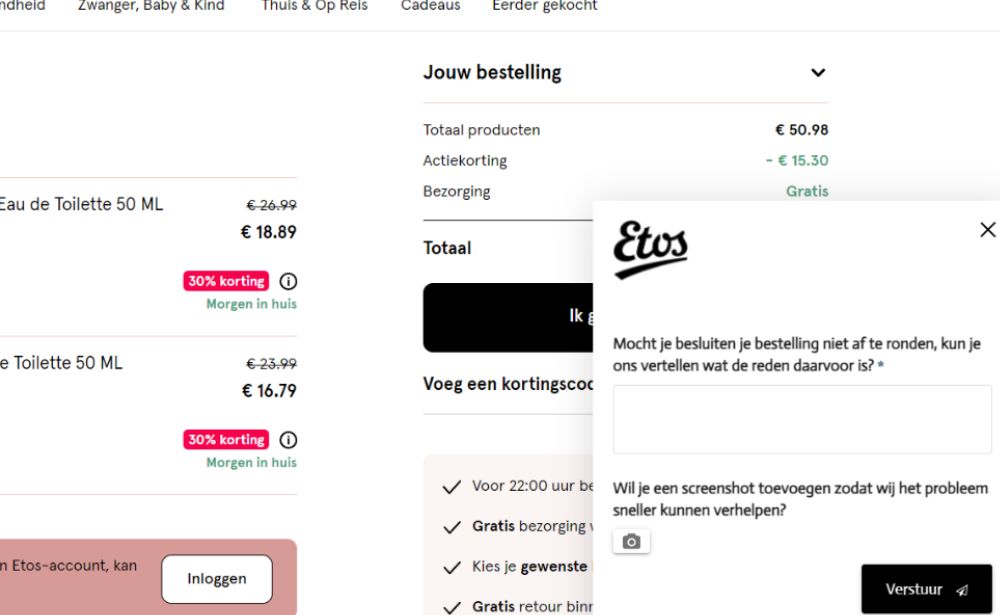Click the second Toilette 50 ML product name
The image size is (1000, 615).
pos(61,363)
